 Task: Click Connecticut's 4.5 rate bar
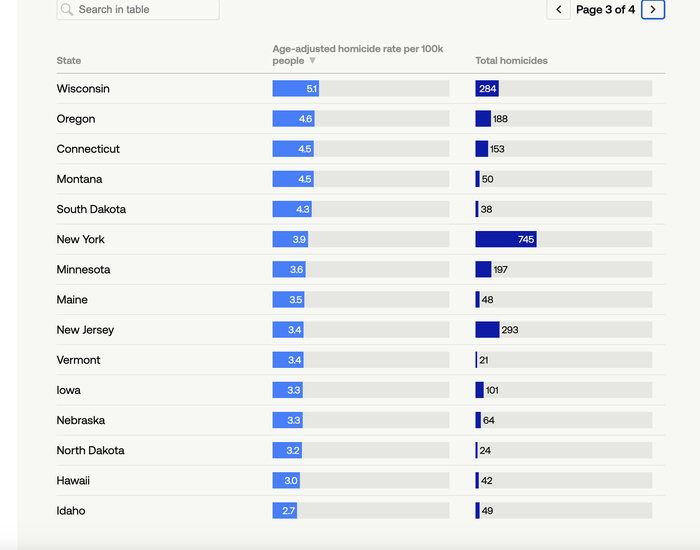tap(292, 149)
